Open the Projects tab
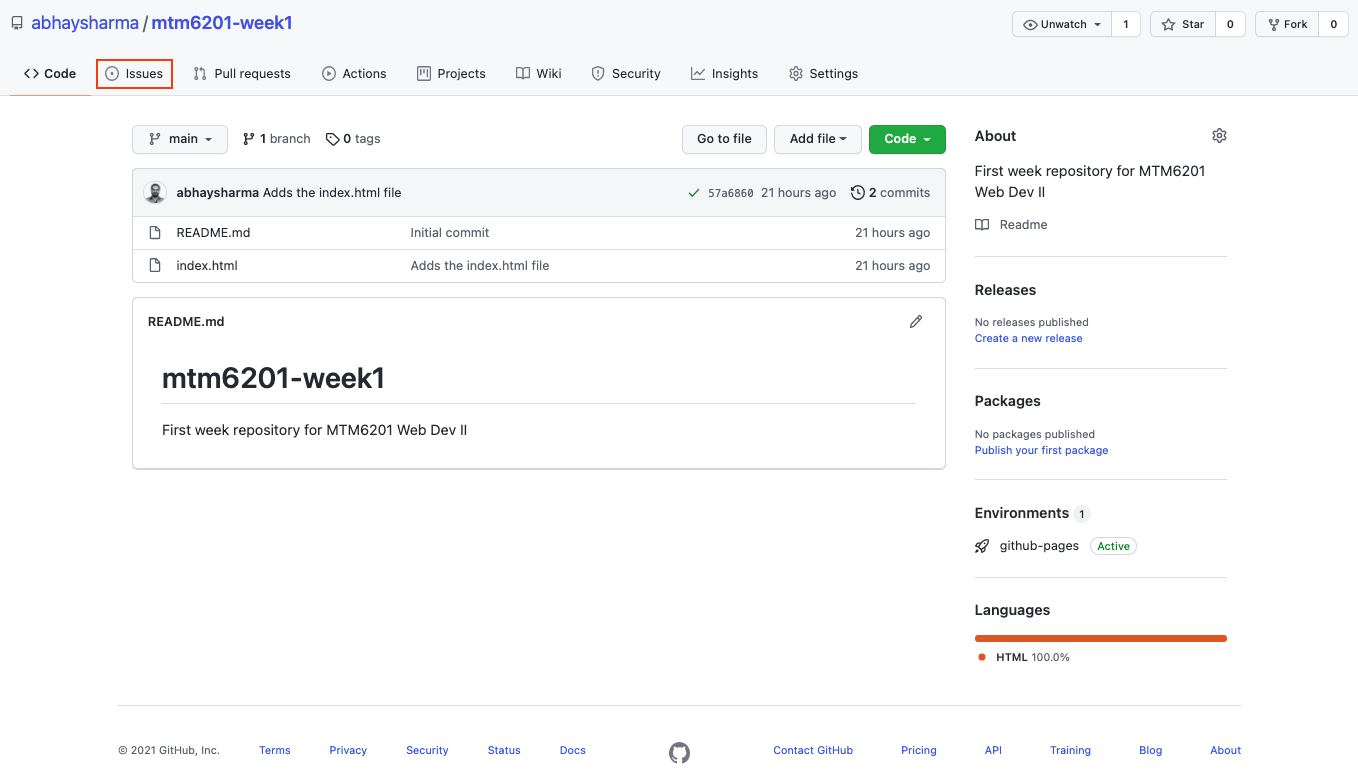Screen dimensions: 1358x783 (451, 74)
